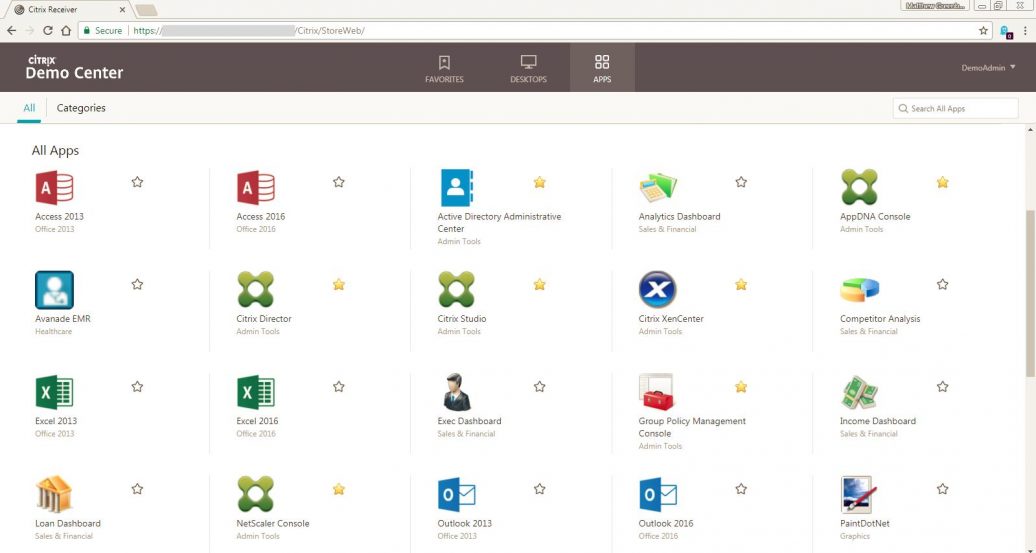
Task: Show the Categories view
Action: 81,108
